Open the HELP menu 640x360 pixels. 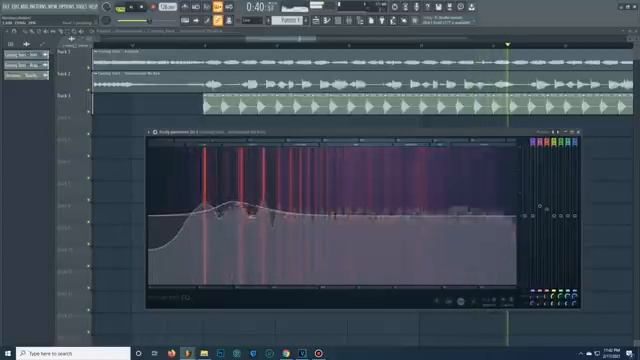pyautogui.click(x=93, y=7)
